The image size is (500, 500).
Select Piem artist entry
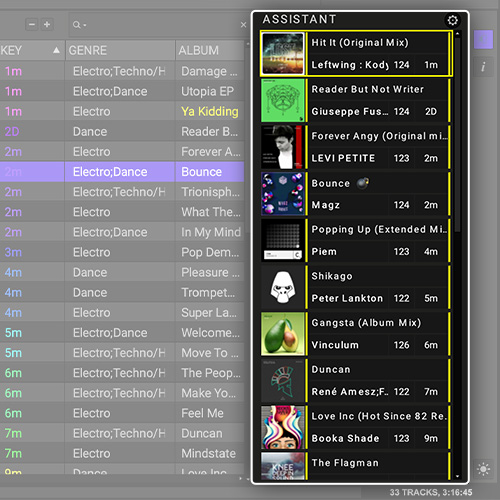coord(324,252)
